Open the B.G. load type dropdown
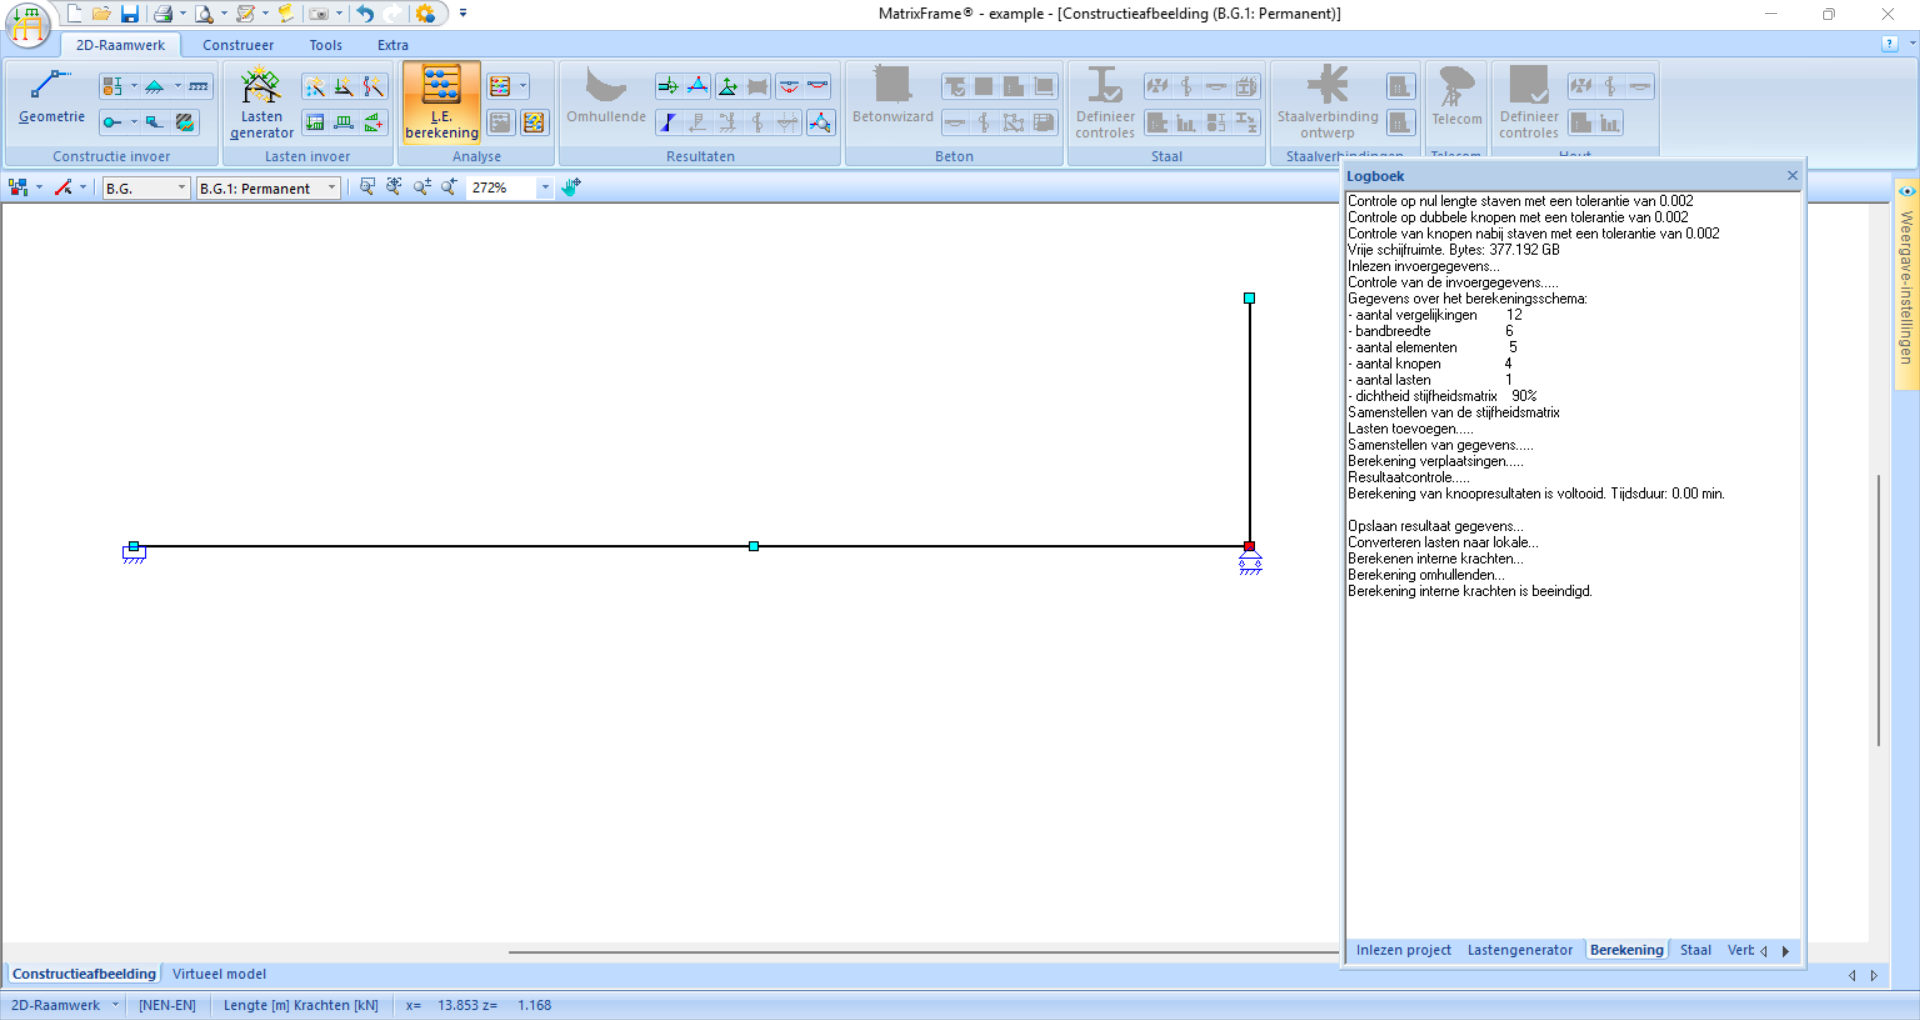Image resolution: width=1920 pixels, height=1020 pixels. click(x=181, y=188)
